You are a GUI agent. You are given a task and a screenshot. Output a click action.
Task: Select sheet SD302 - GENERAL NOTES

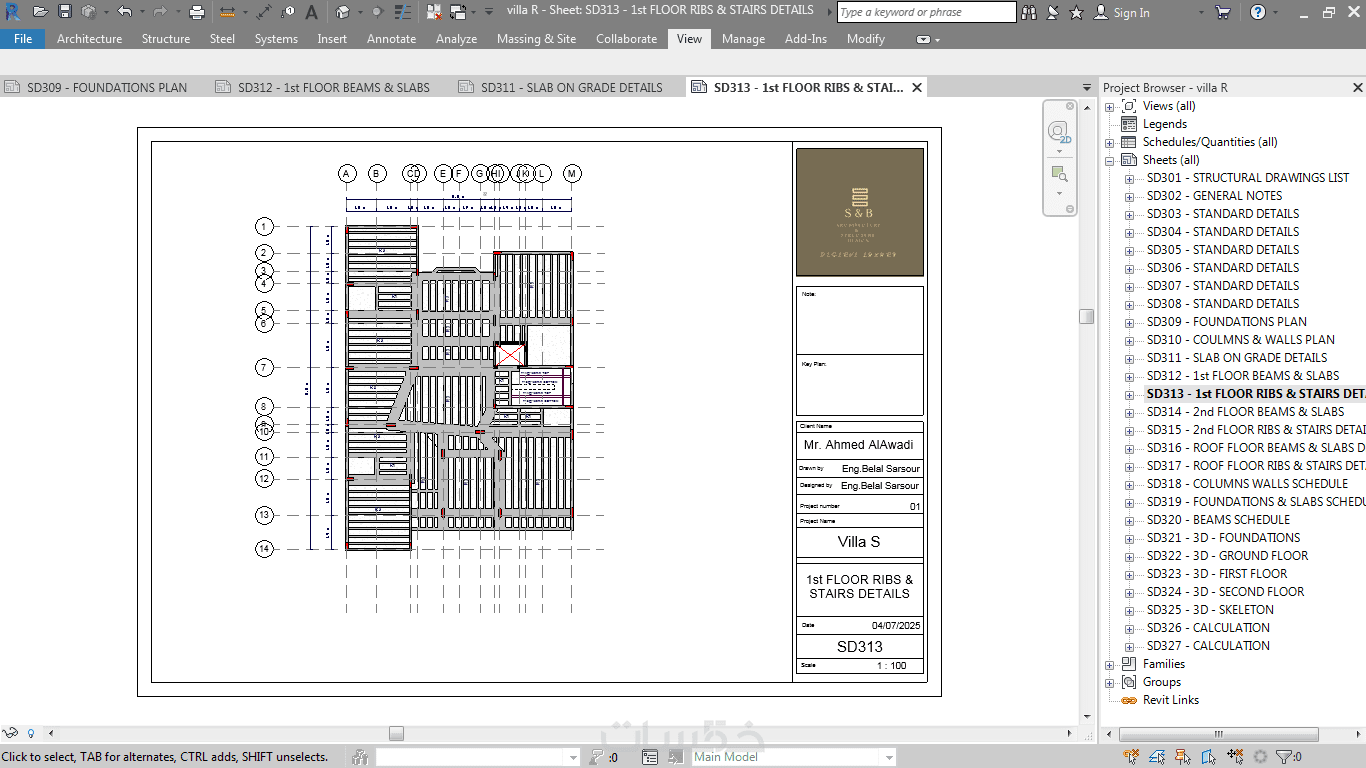(1214, 196)
